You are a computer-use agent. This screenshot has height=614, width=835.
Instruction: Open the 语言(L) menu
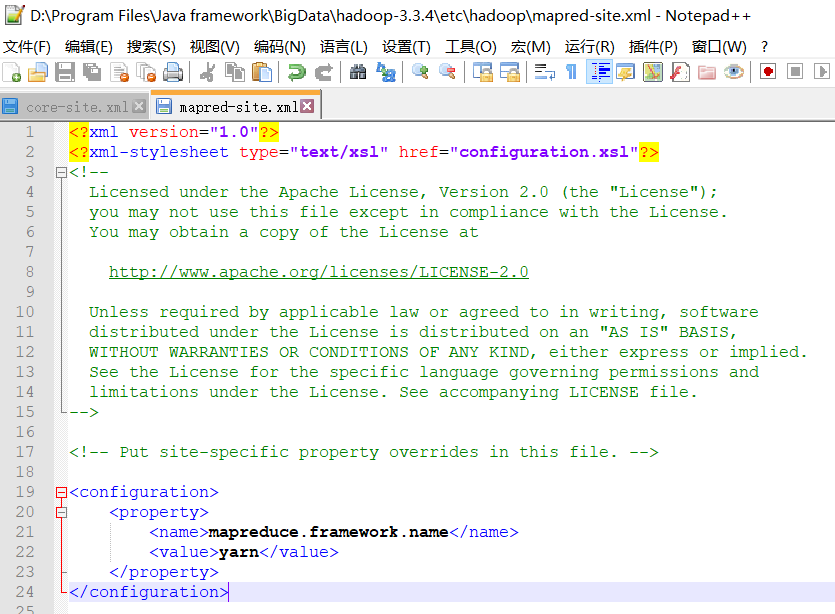point(343,47)
